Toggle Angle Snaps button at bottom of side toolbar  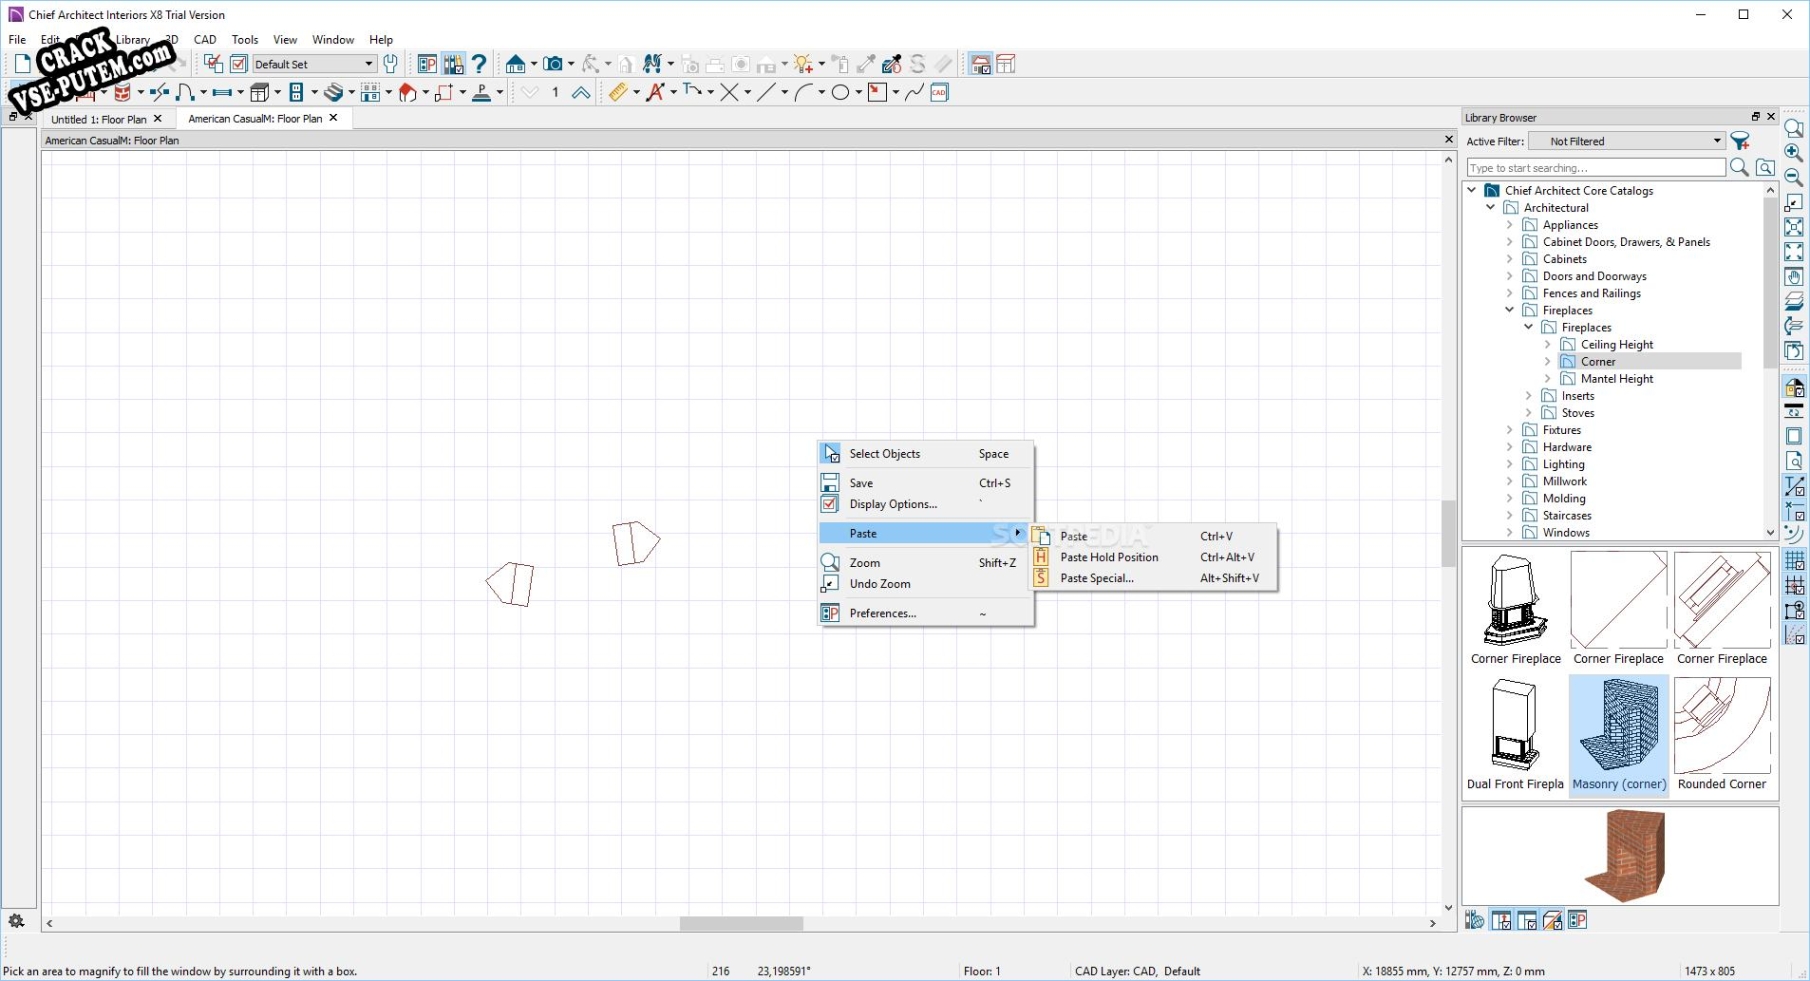point(1794,634)
